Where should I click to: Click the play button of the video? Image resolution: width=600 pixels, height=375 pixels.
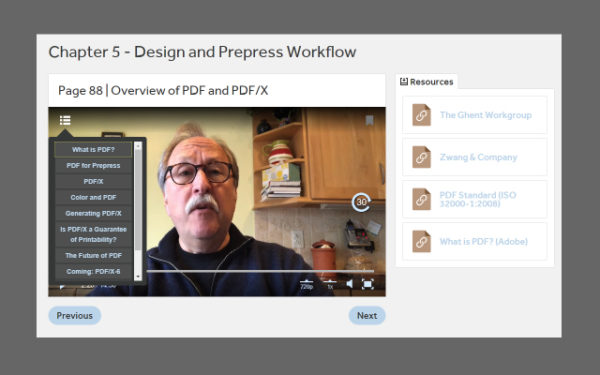[62, 286]
